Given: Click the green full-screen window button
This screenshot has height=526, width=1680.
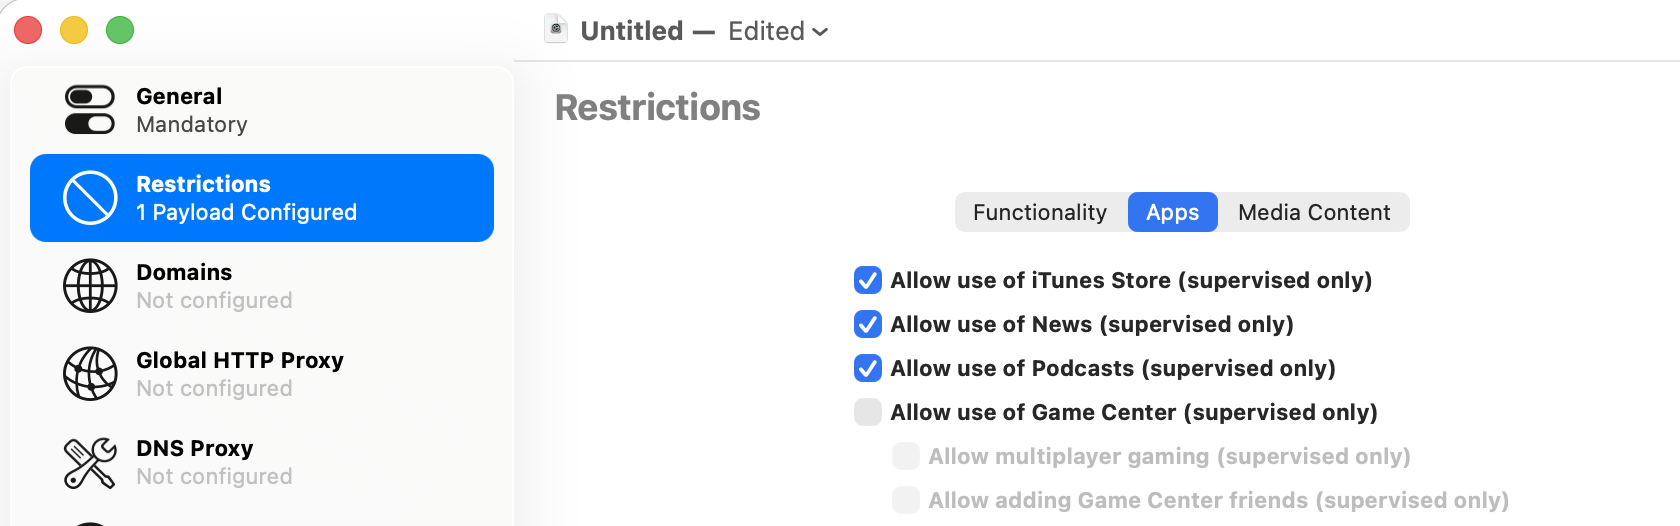Looking at the screenshot, I should 120,30.
